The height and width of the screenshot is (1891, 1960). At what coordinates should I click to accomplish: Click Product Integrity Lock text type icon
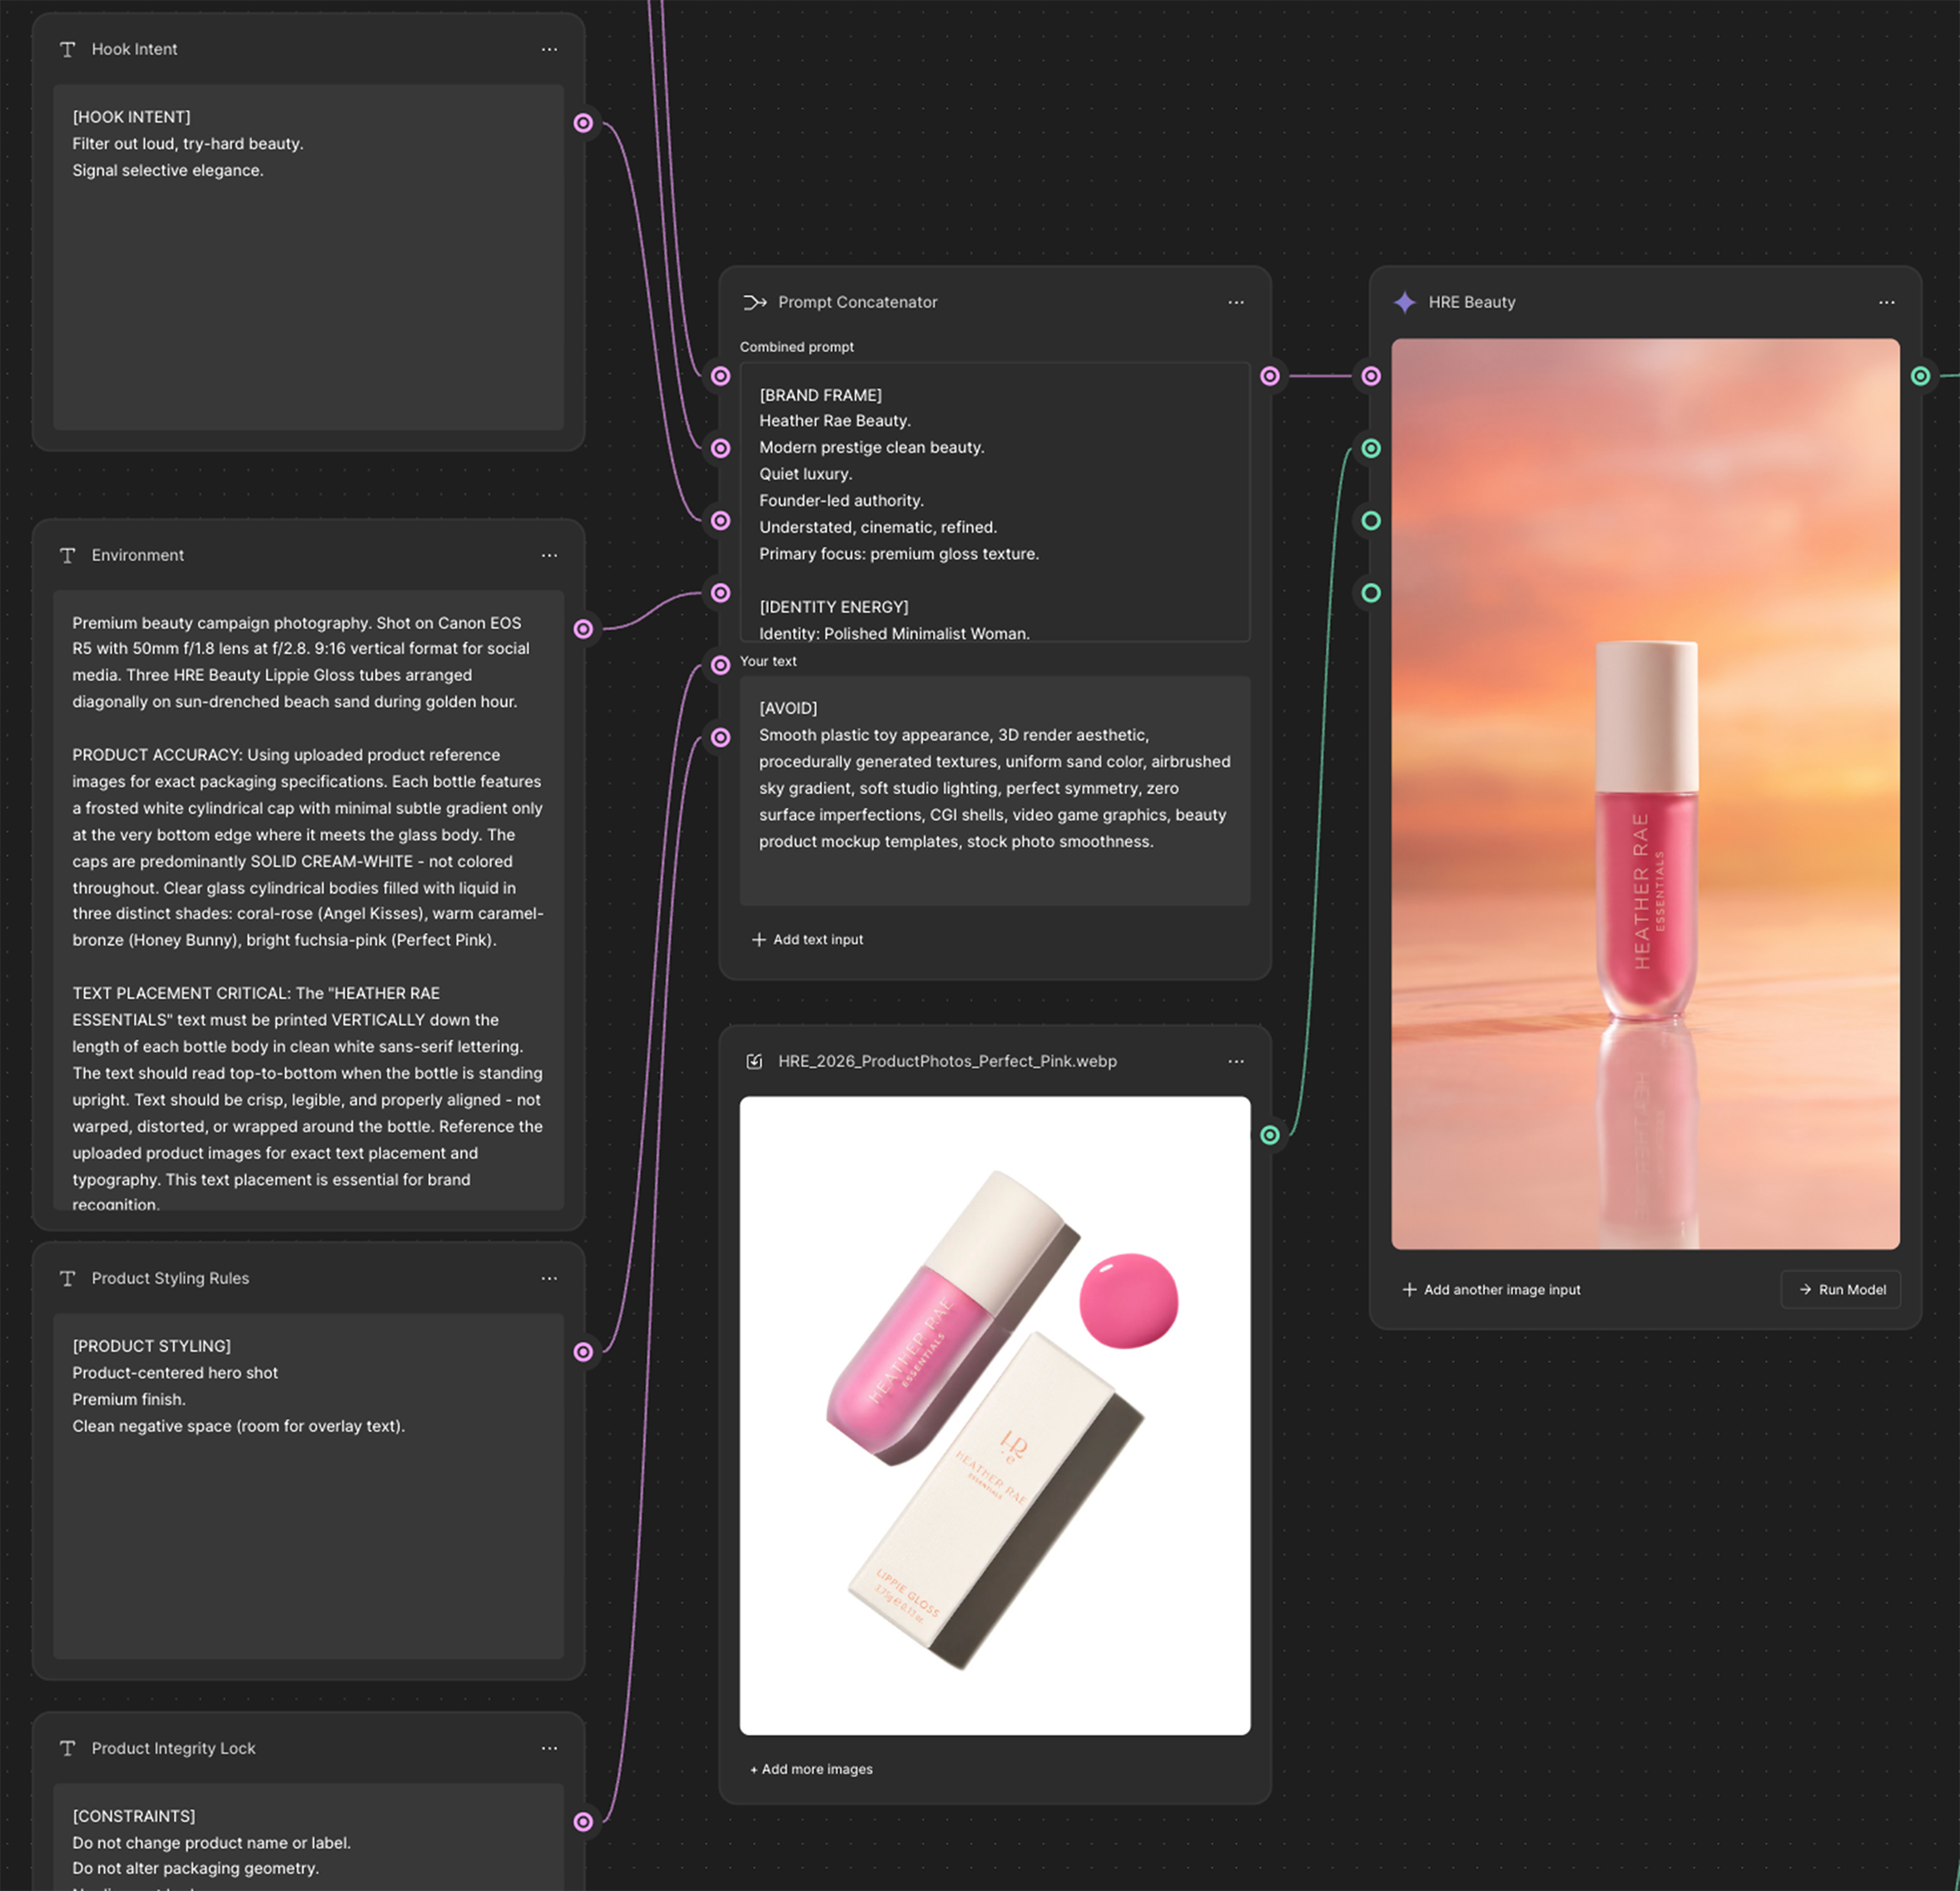pyautogui.click(x=67, y=1748)
